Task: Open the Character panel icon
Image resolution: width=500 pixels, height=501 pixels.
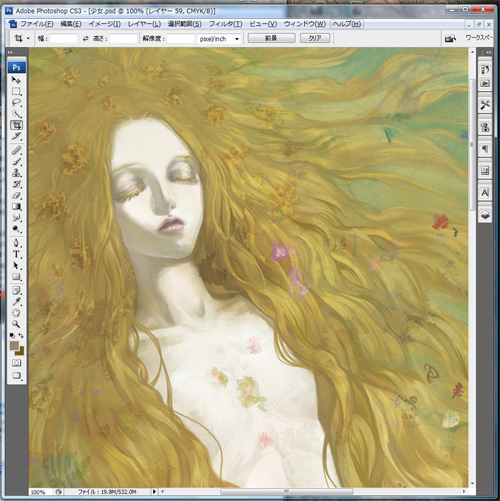Action: (485, 193)
